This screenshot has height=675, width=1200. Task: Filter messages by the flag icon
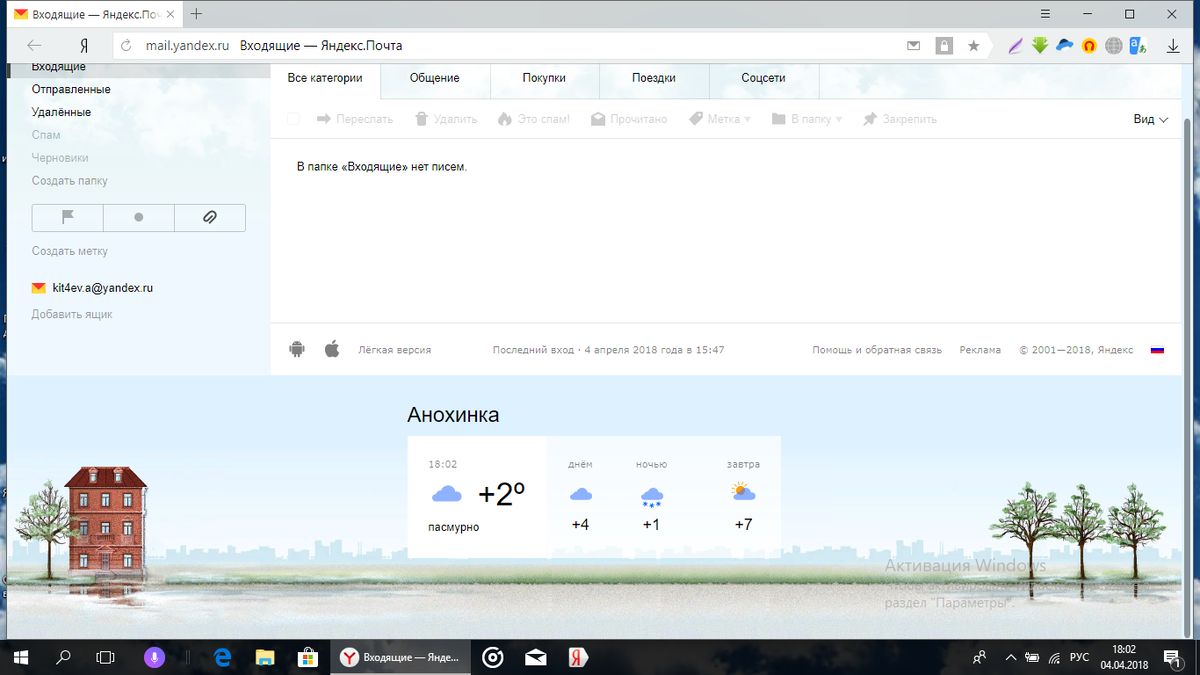point(68,217)
